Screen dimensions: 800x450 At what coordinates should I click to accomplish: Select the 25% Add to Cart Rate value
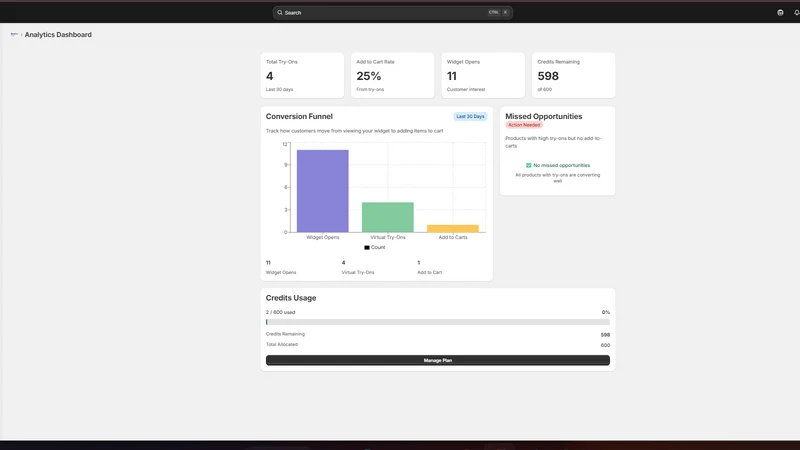(369, 76)
